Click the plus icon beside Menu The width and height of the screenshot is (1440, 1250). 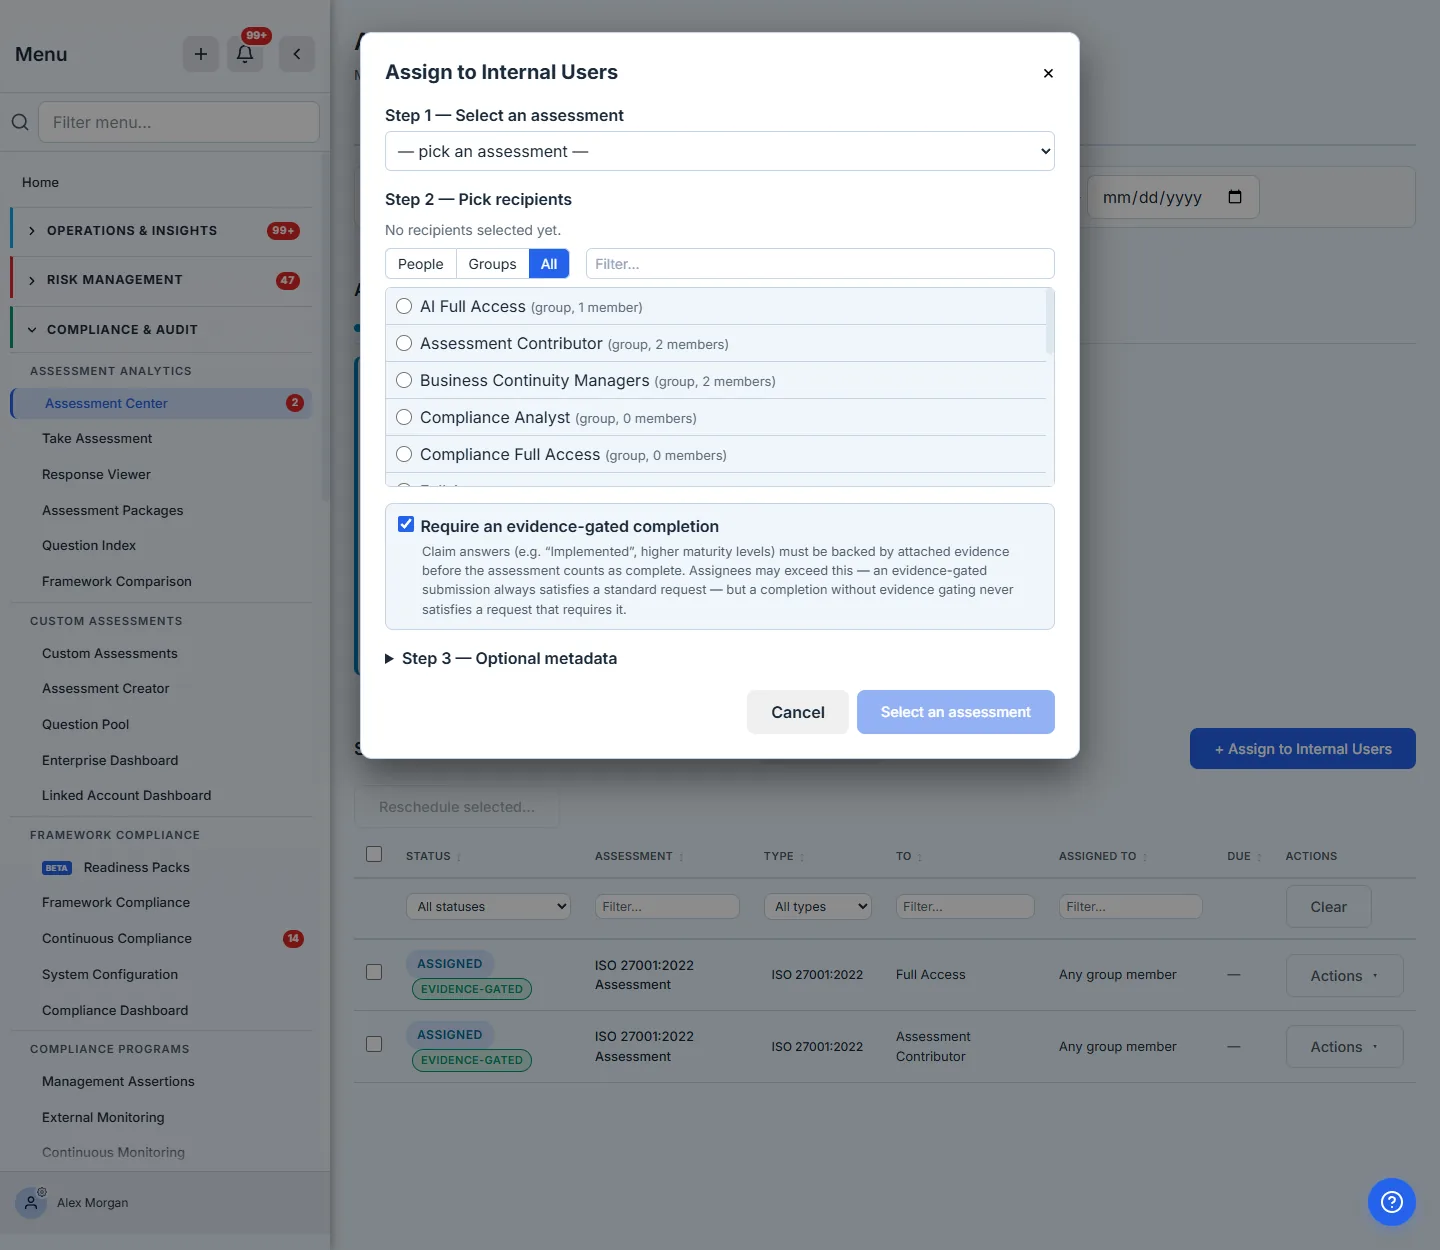point(200,54)
